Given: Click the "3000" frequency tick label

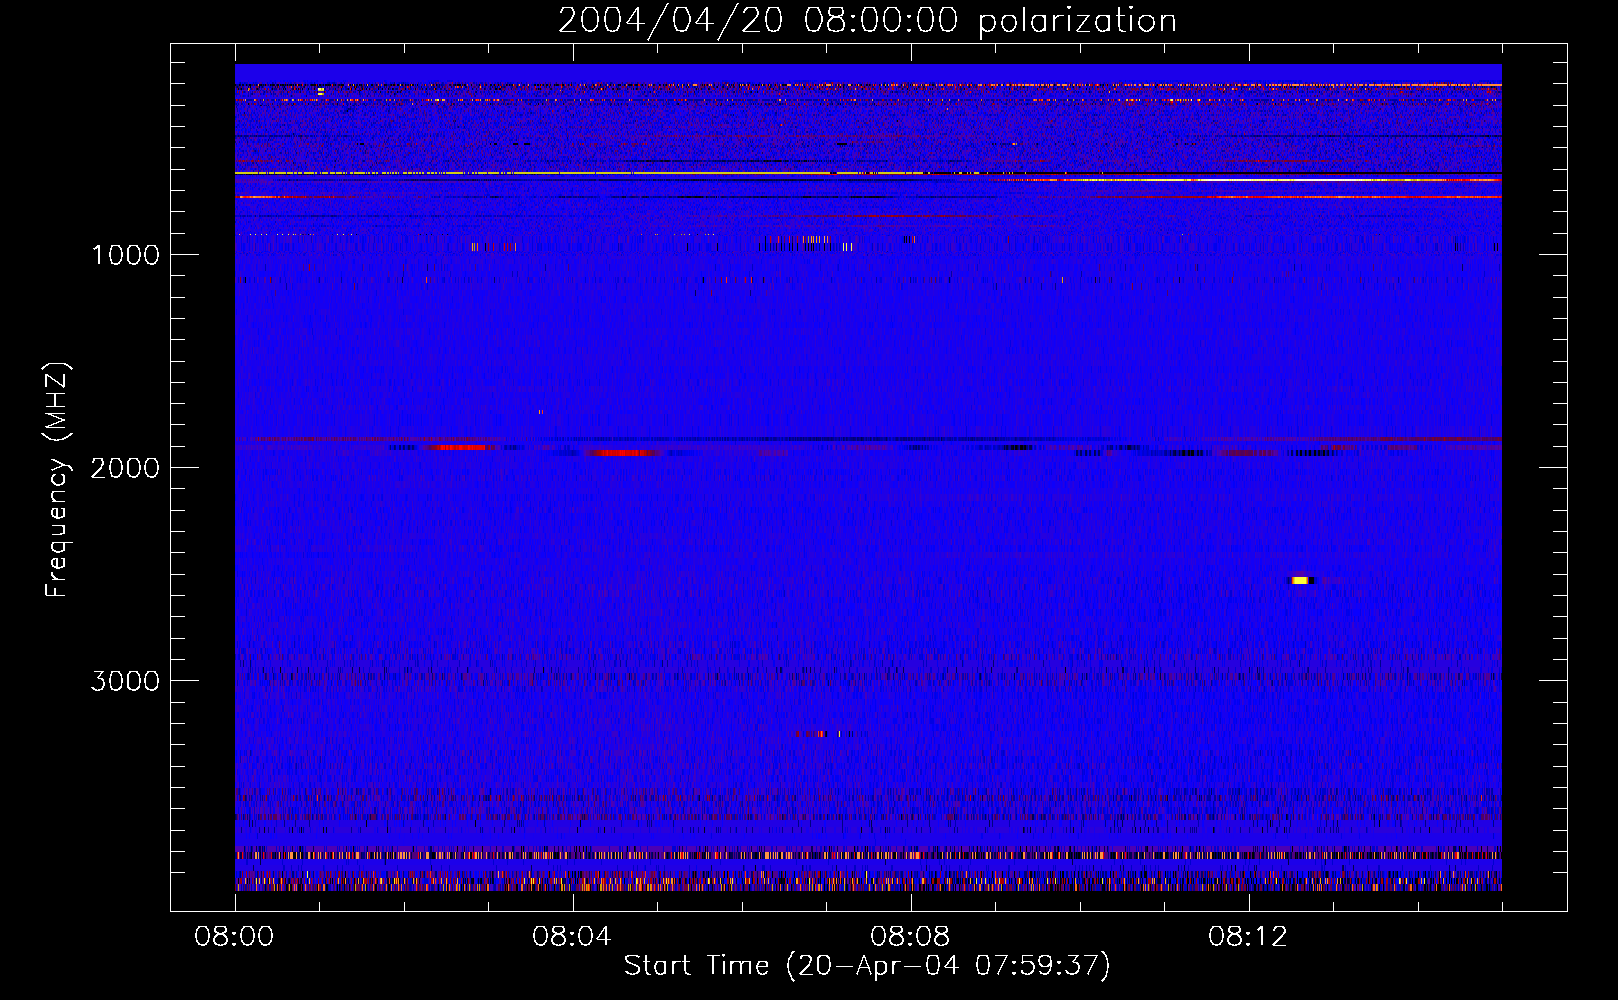Looking at the screenshot, I should [x=125, y=681].
